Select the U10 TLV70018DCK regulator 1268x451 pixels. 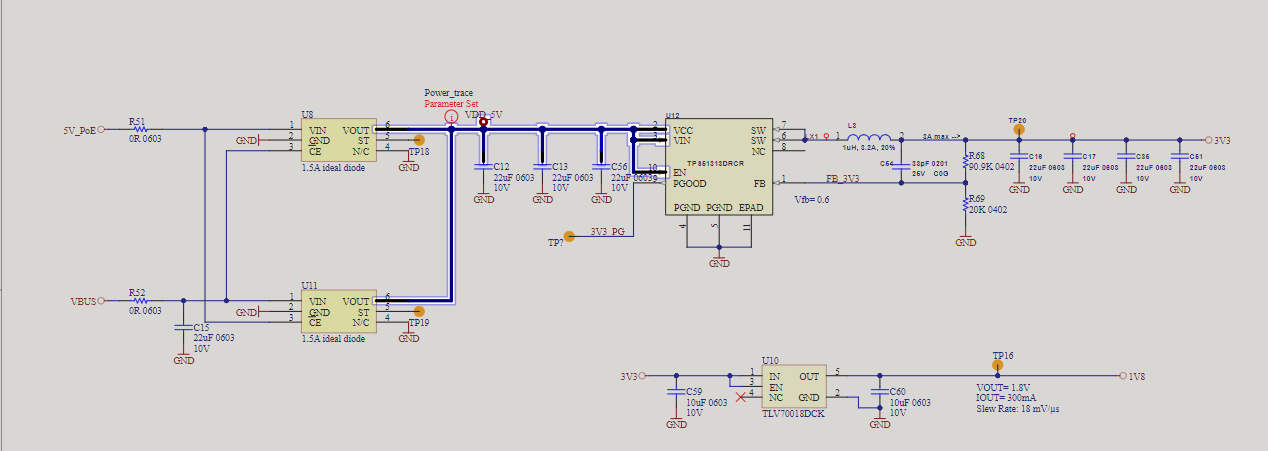tap(794, 385)
